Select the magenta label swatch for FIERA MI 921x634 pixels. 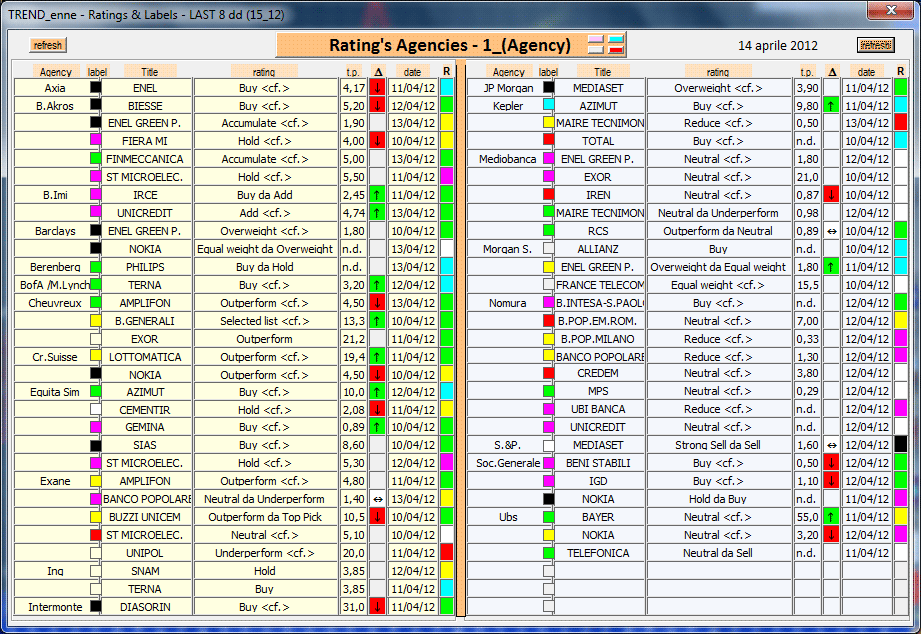[x=96, y=140]
